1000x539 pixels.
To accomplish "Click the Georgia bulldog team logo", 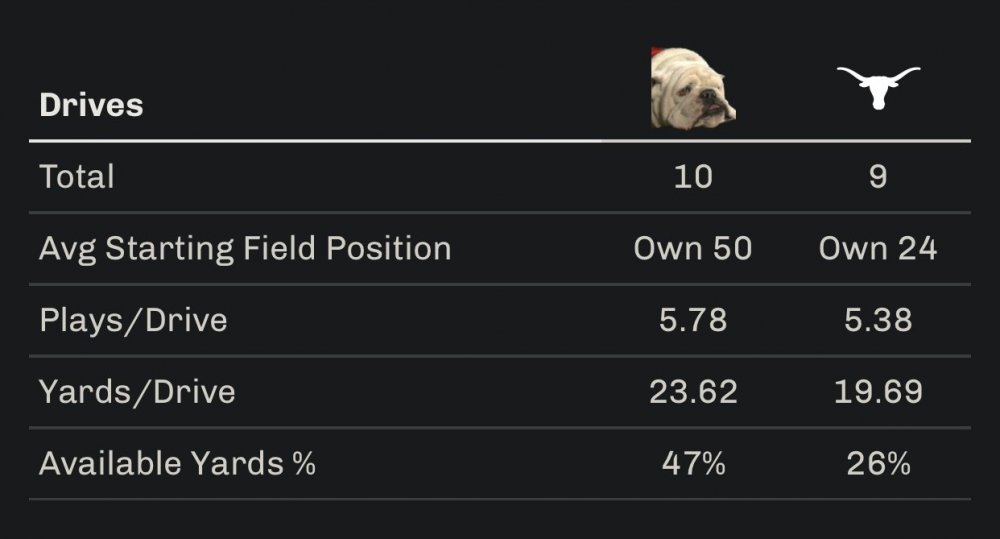I will click(693, 88).
